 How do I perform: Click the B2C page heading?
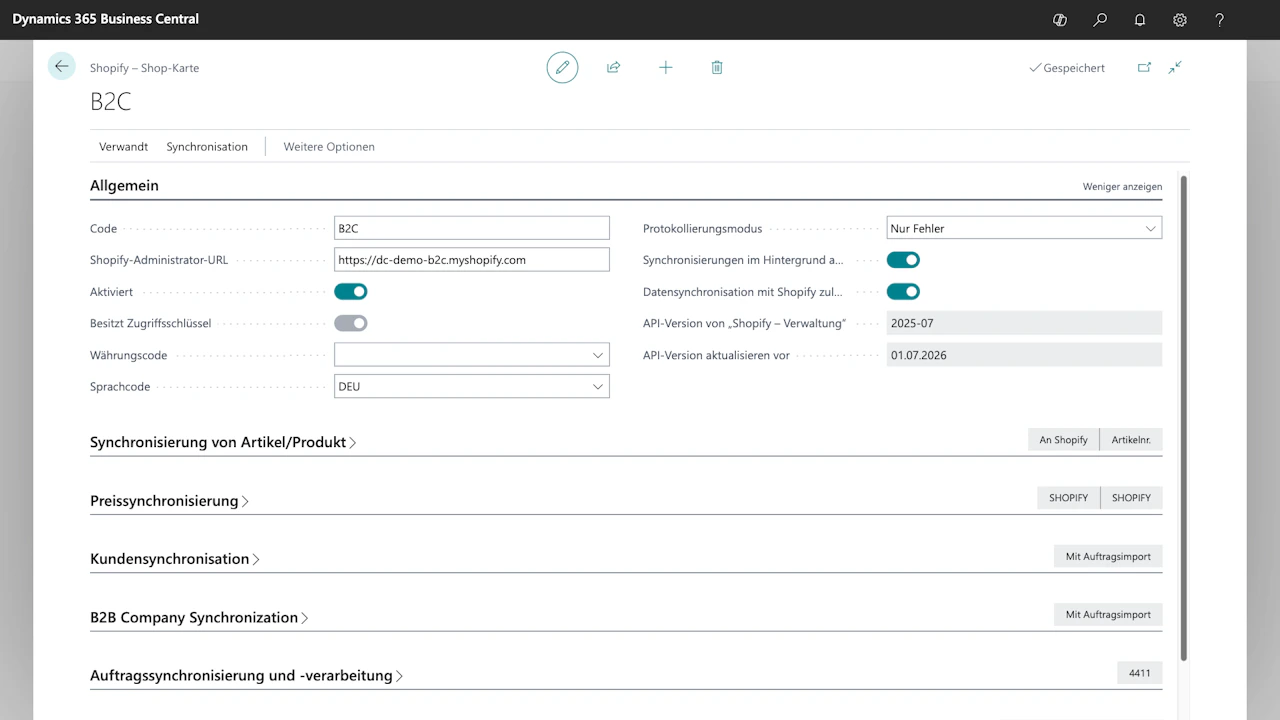tap(110, 101)
